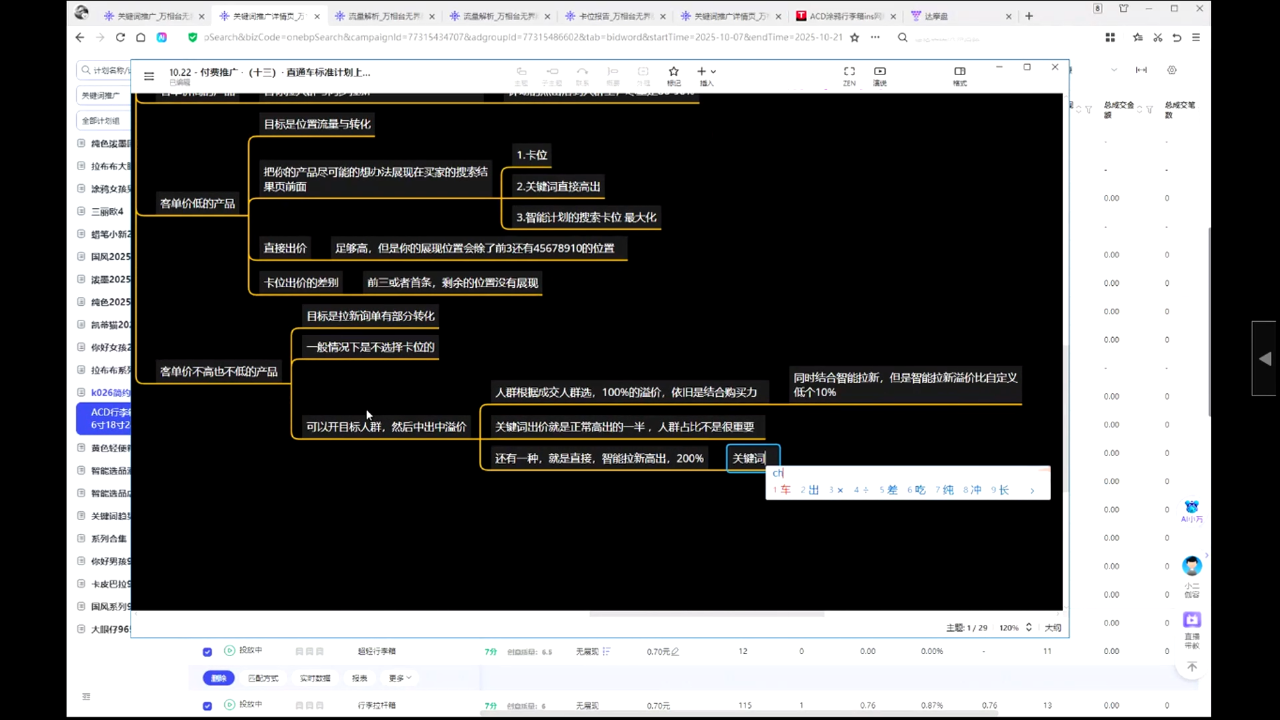
Task: Expand the 国风2025 plan tree item
Action: click(x=82, y=256)
